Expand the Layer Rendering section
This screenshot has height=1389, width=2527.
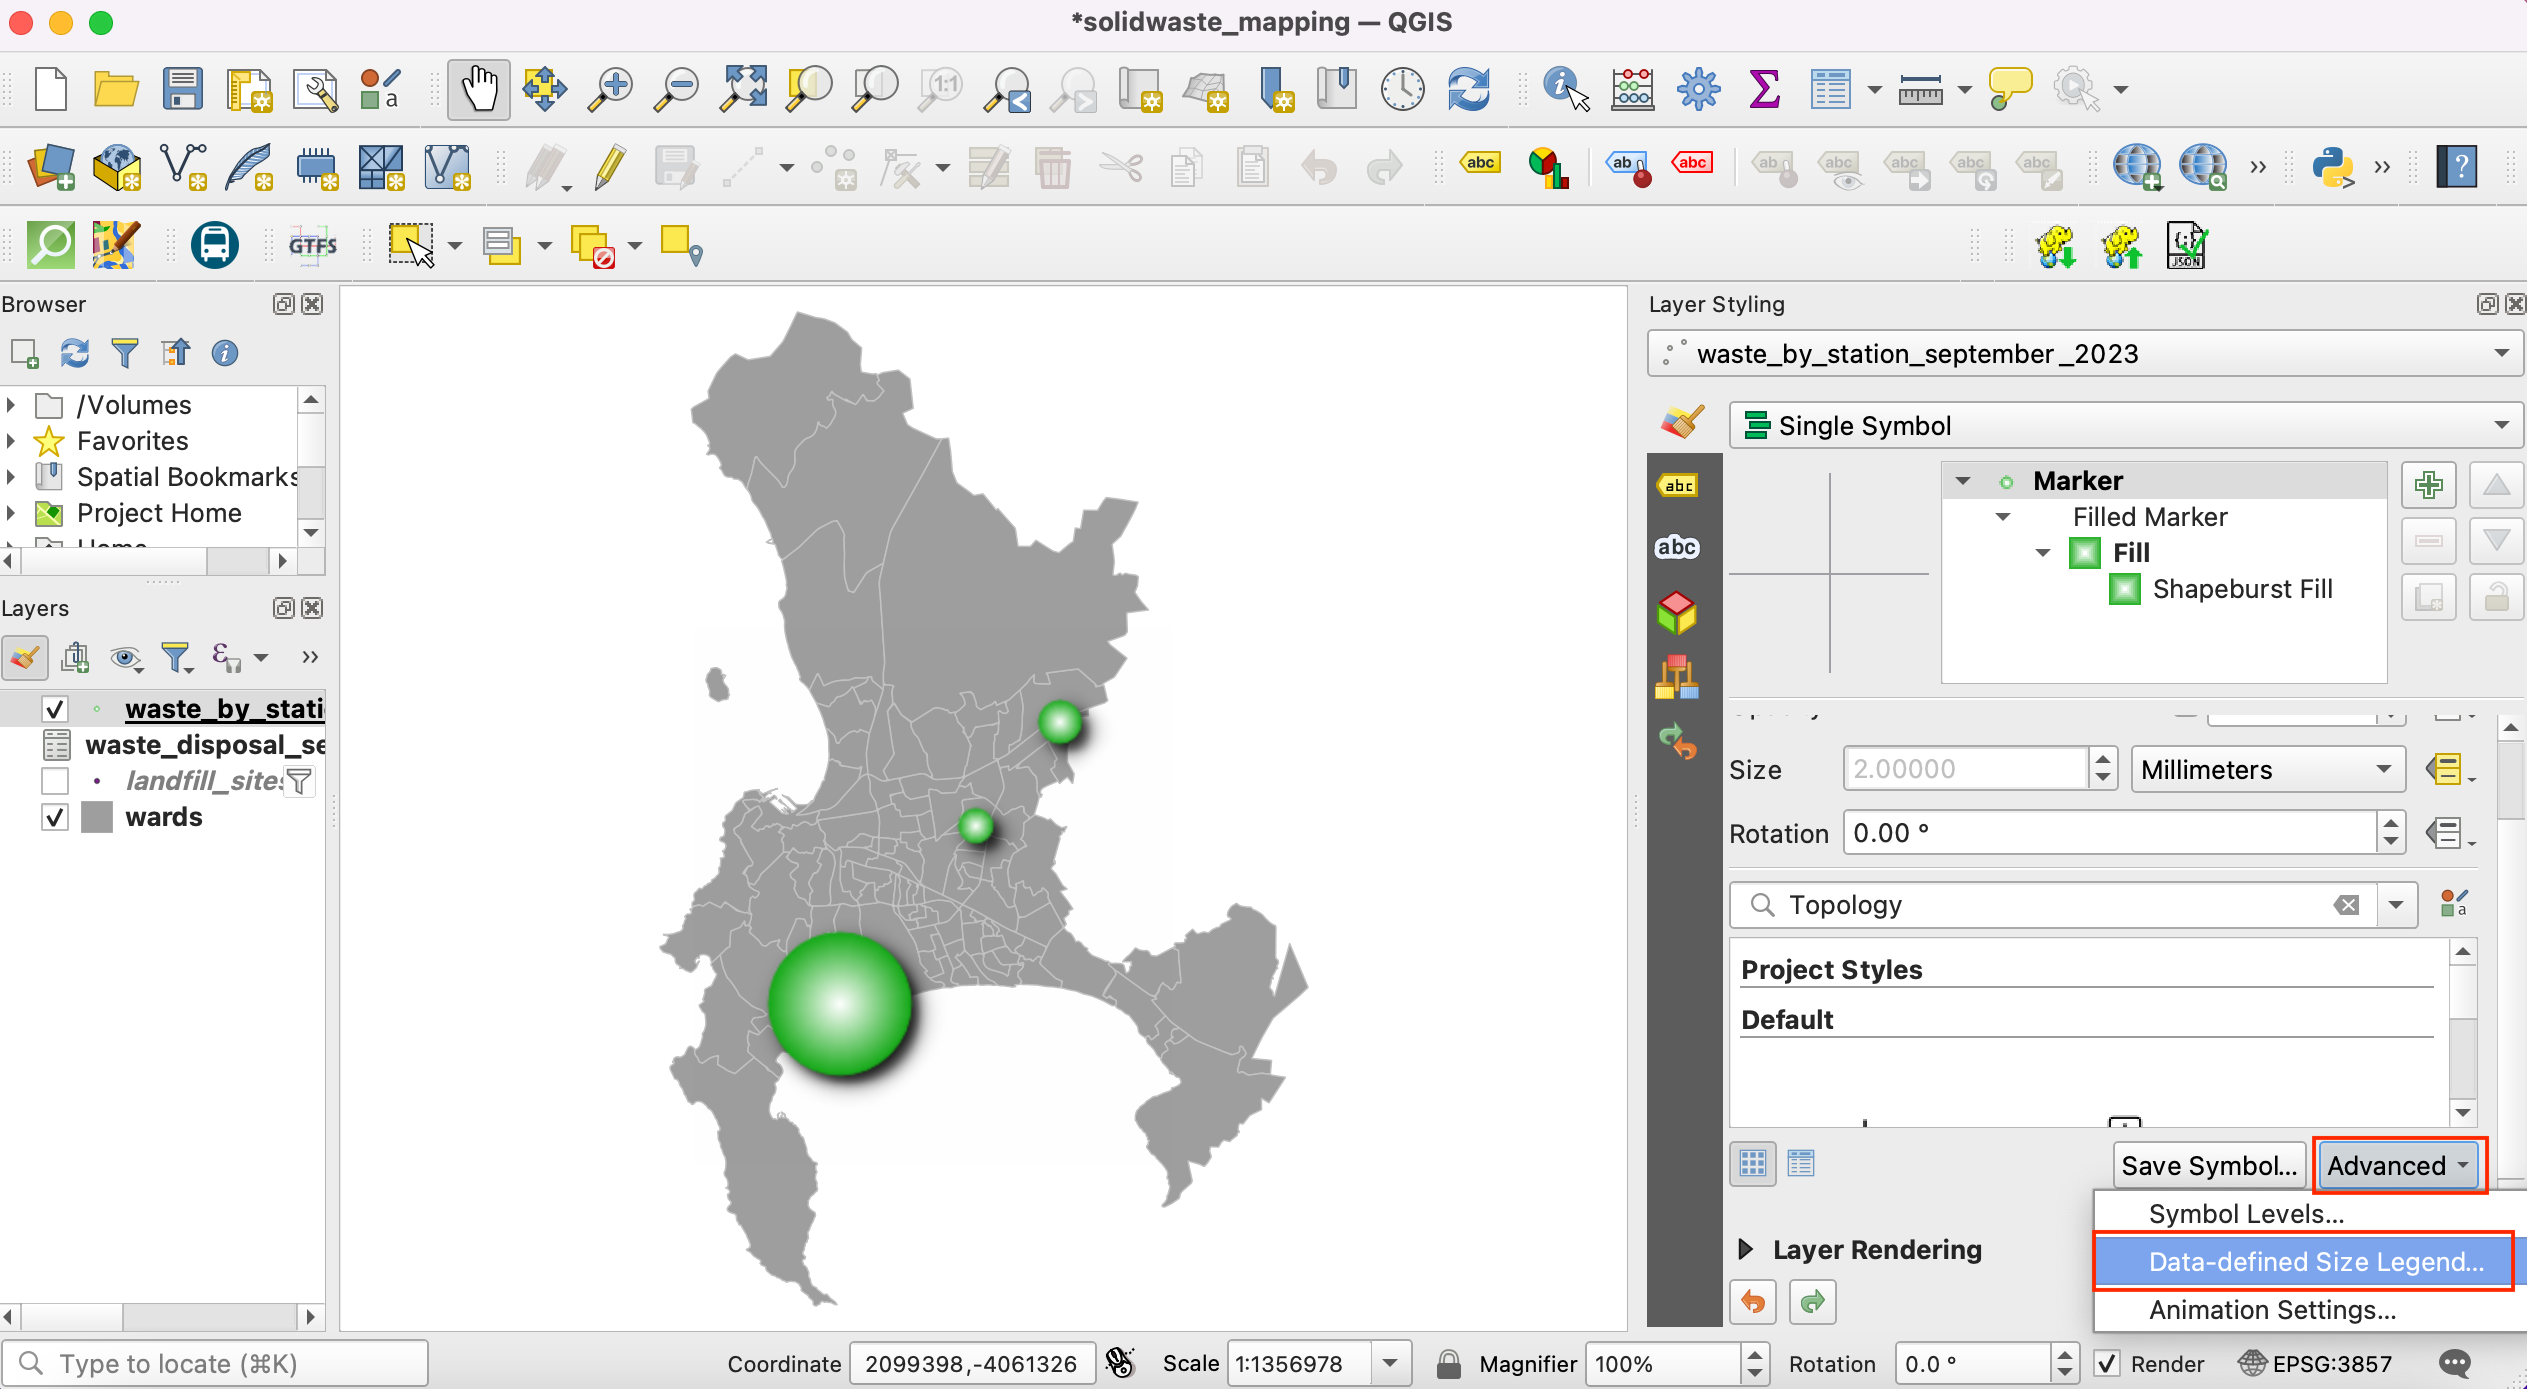1747,1250
